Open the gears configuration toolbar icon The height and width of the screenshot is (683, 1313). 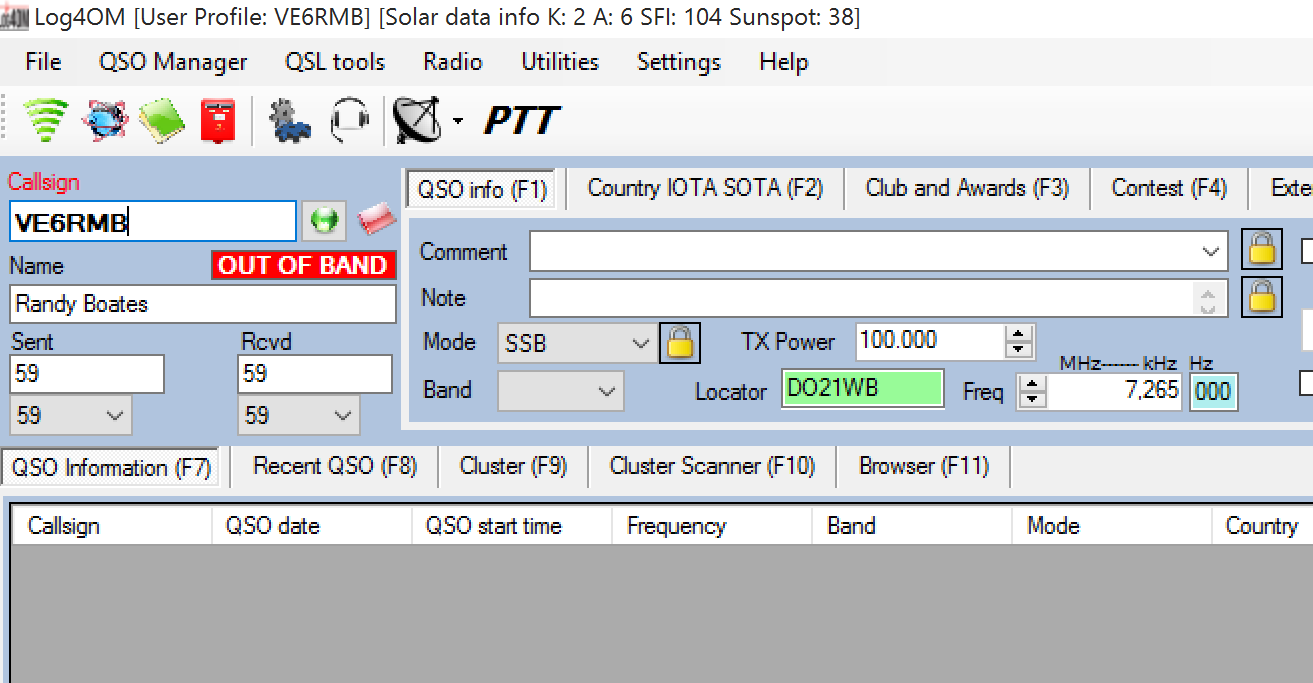point(289,120)
